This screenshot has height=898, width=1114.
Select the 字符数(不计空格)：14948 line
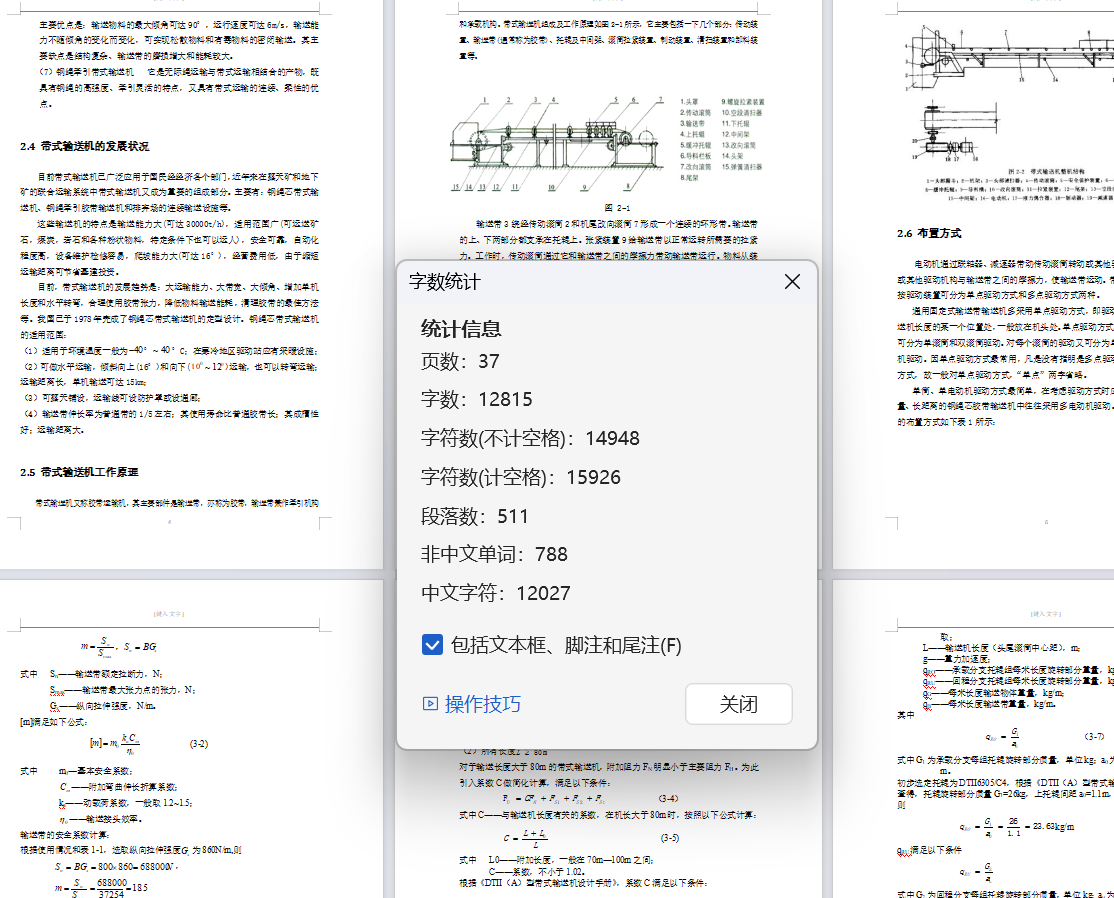click(x=530, y=438)
